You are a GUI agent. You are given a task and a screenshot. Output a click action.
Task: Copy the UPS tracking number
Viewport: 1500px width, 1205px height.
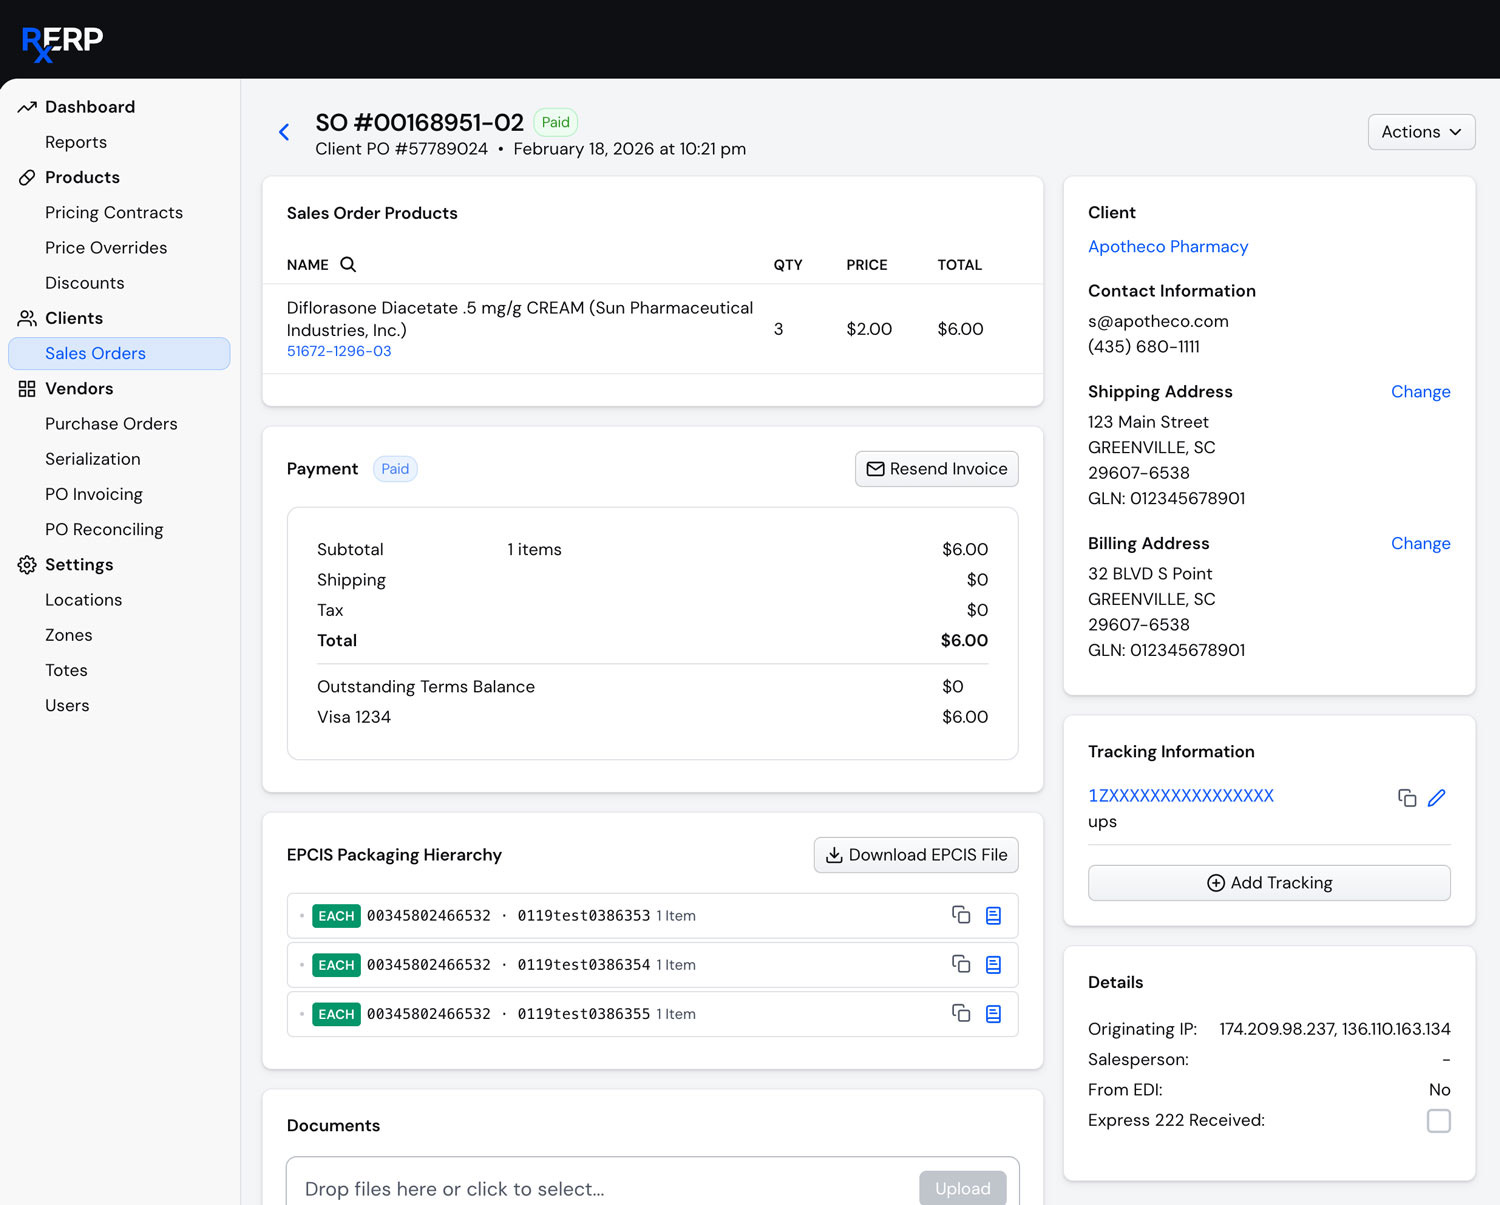[1406, 798]
